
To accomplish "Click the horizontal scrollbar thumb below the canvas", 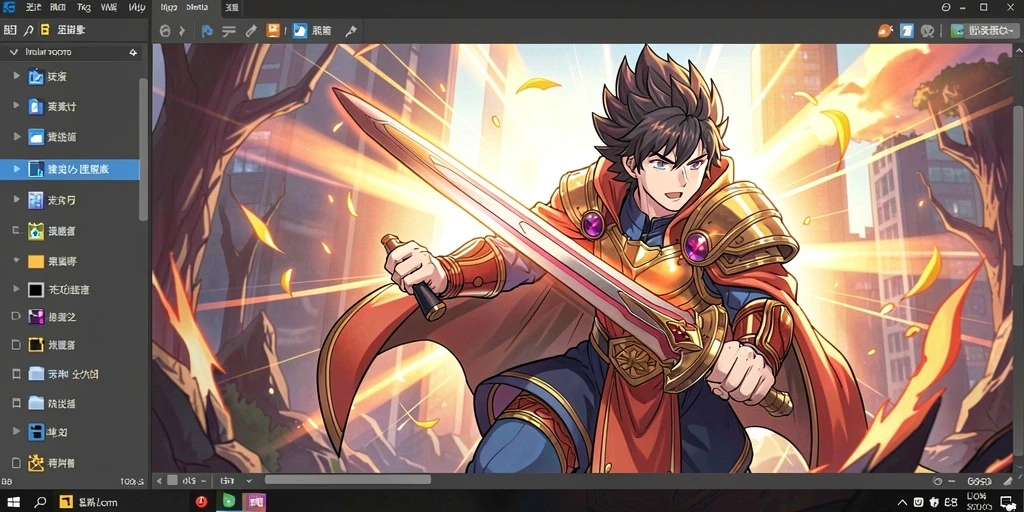I will [347, 480].
